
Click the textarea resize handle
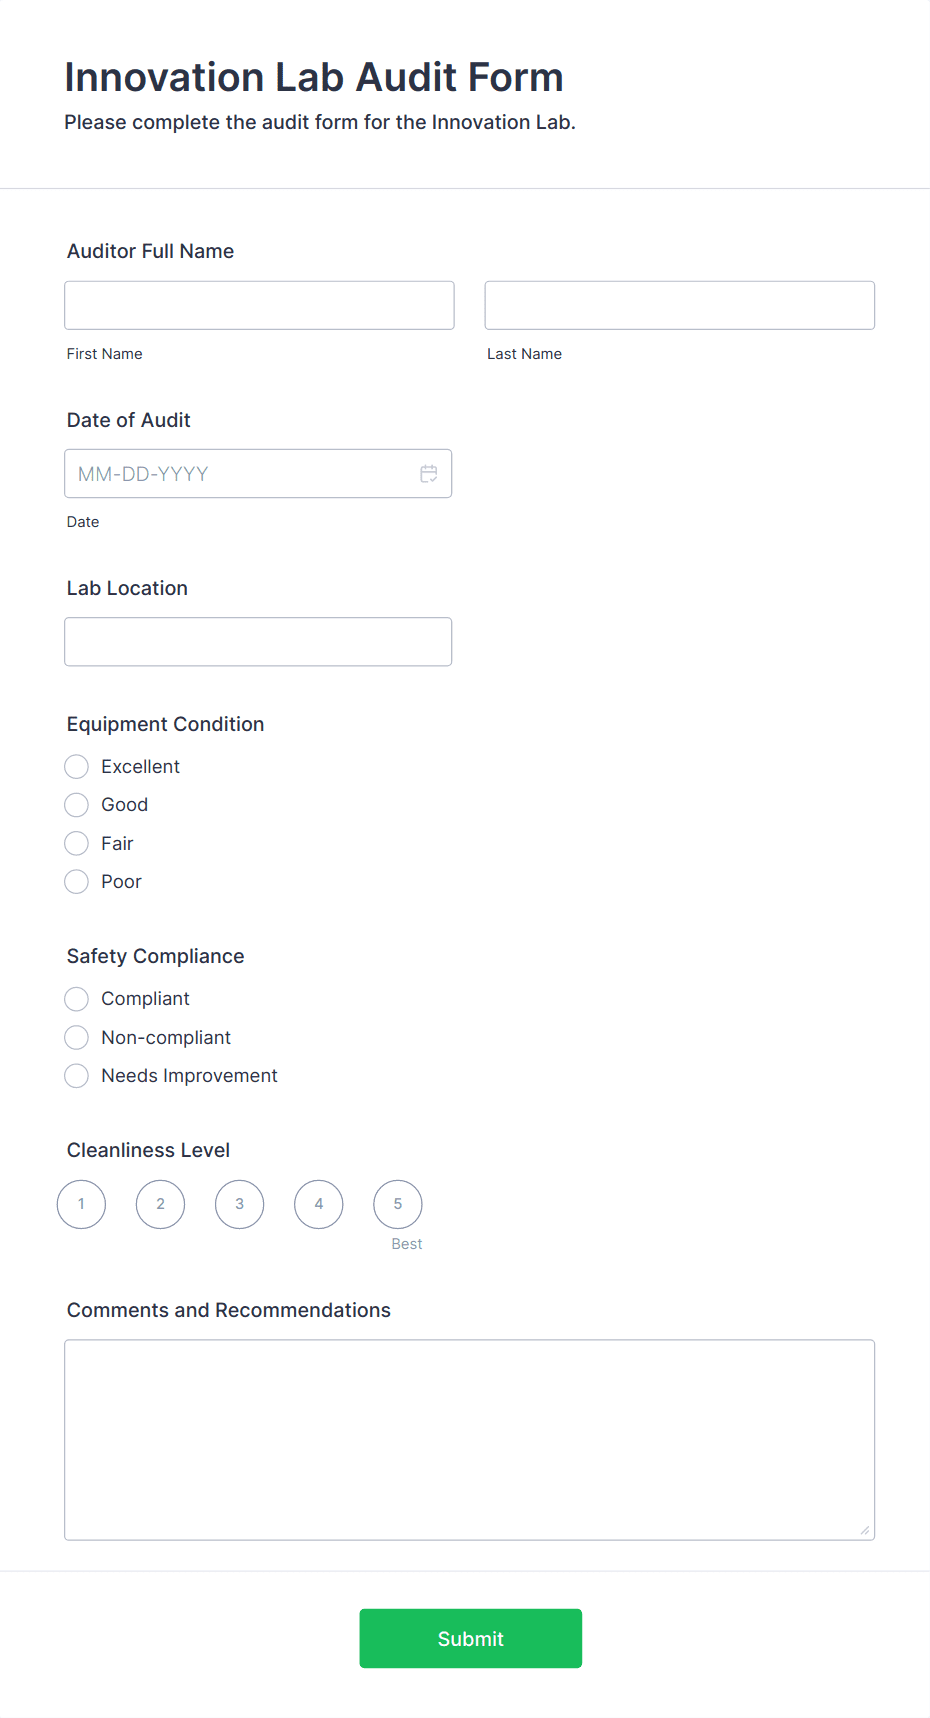866,1528
